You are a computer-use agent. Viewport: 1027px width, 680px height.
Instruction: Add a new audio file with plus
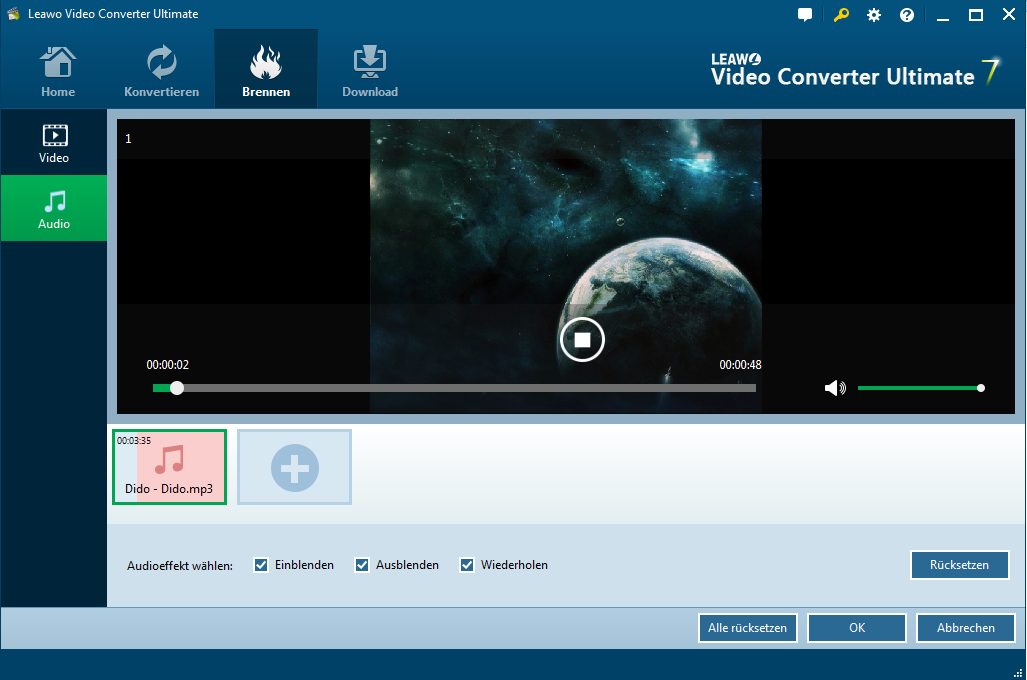(x=295, y=467)
